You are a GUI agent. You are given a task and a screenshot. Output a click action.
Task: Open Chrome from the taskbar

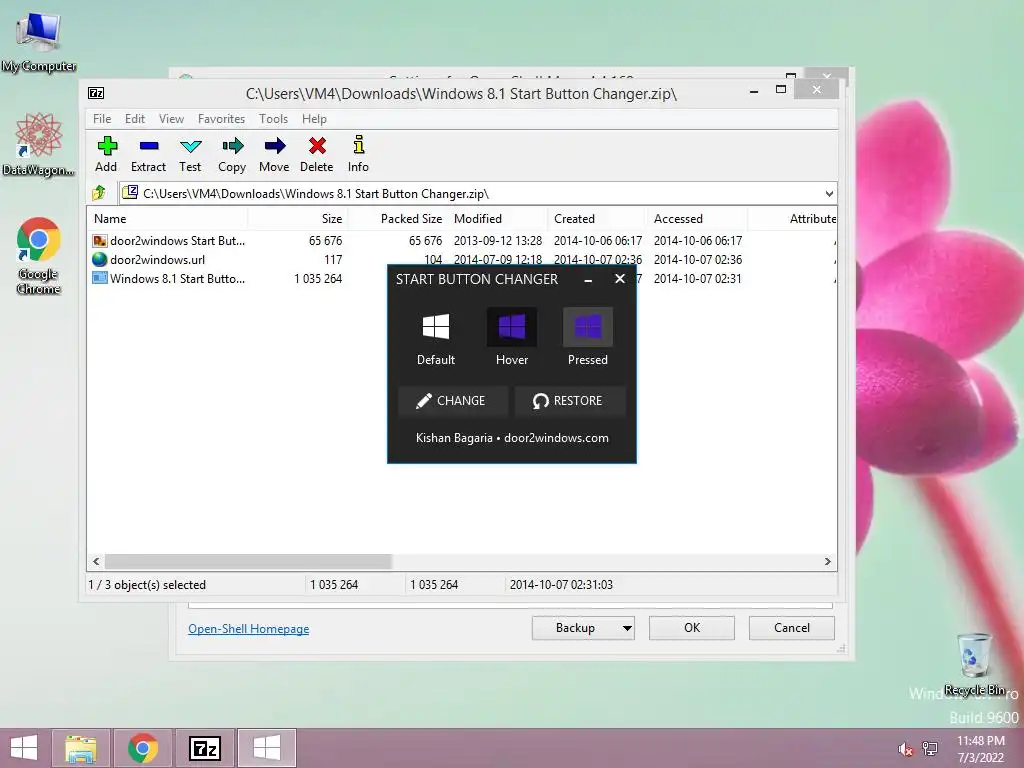[x=142, y=748]
